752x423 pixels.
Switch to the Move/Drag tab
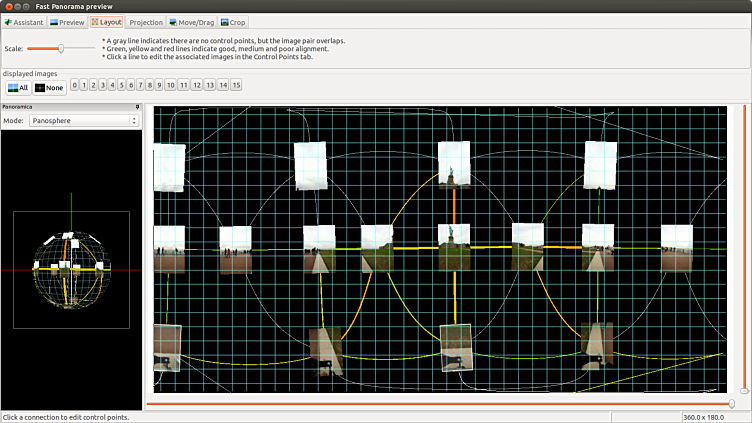(193, 21)
